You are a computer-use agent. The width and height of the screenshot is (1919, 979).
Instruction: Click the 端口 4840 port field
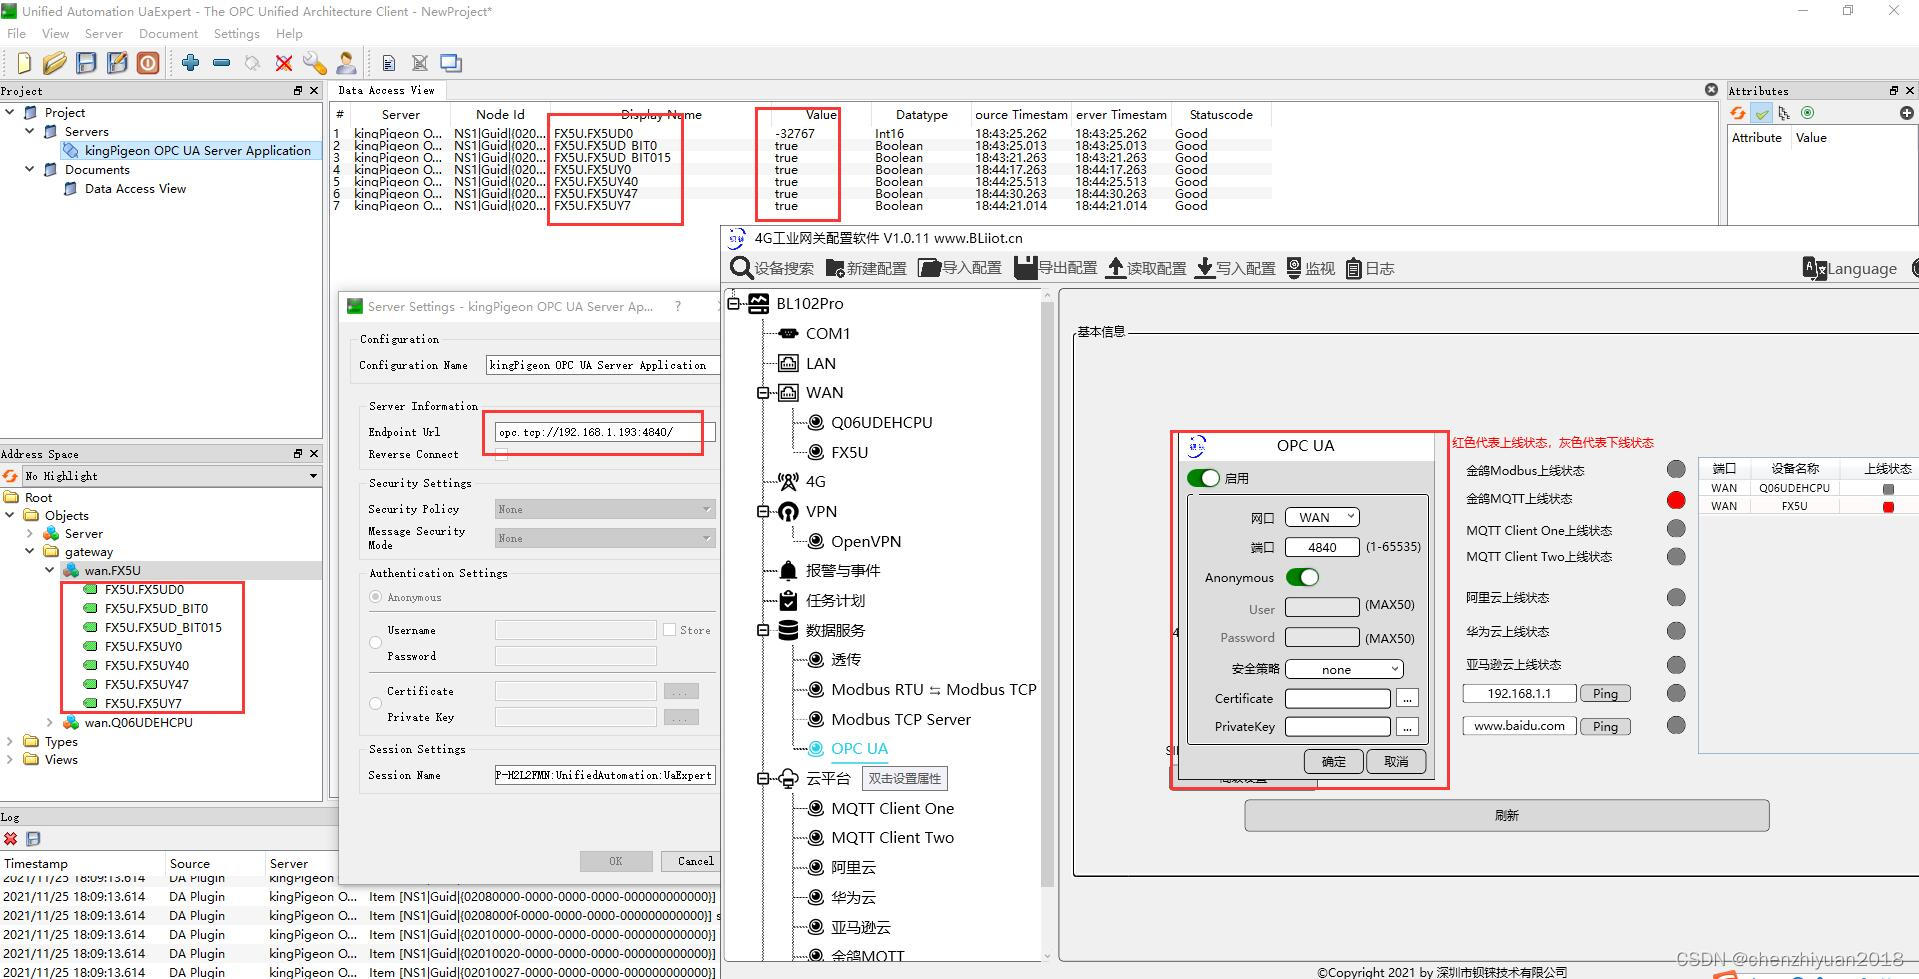(1322, 547)
